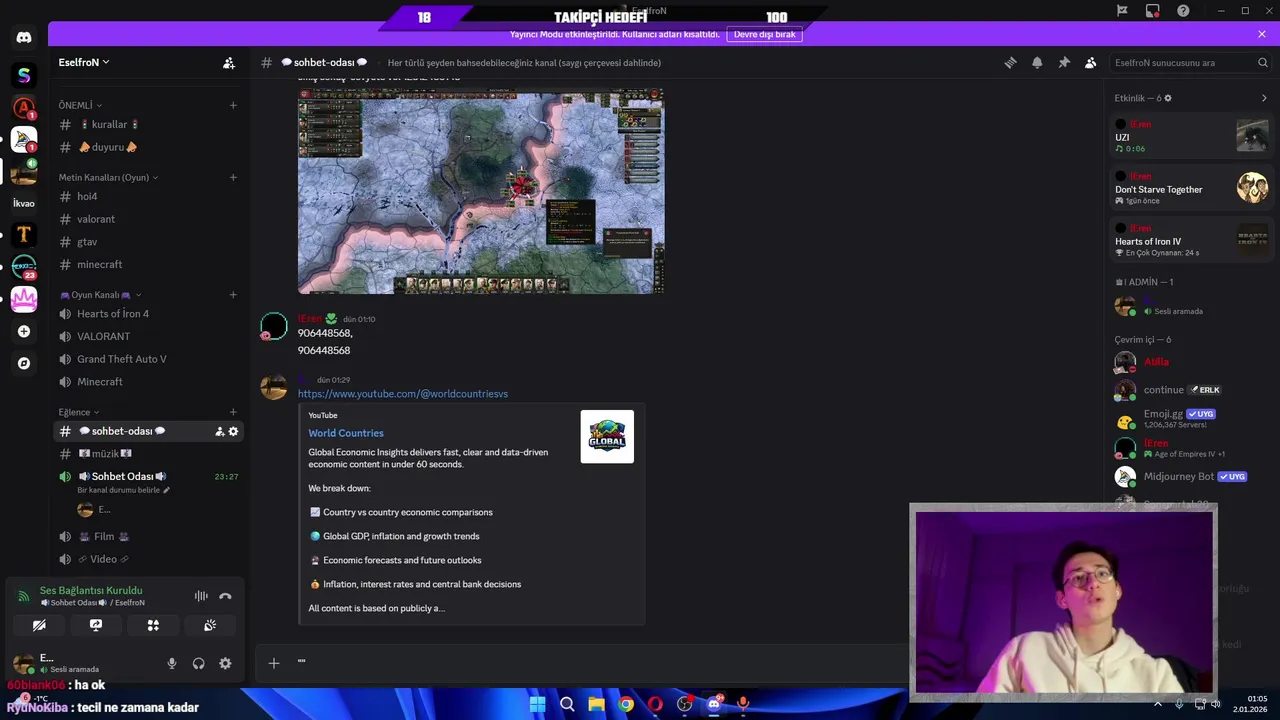Switch to the gtav text channel

[x=148, y=242]
